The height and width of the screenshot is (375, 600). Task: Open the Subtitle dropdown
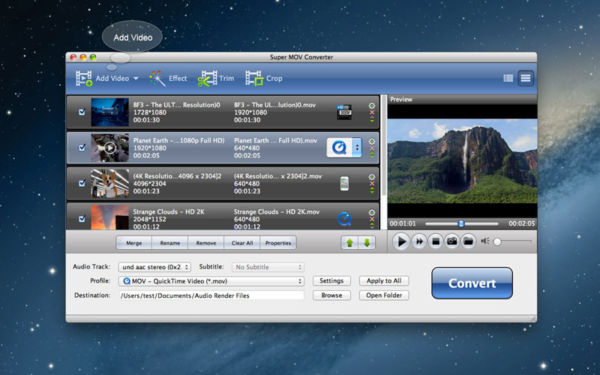pos(268,267)
